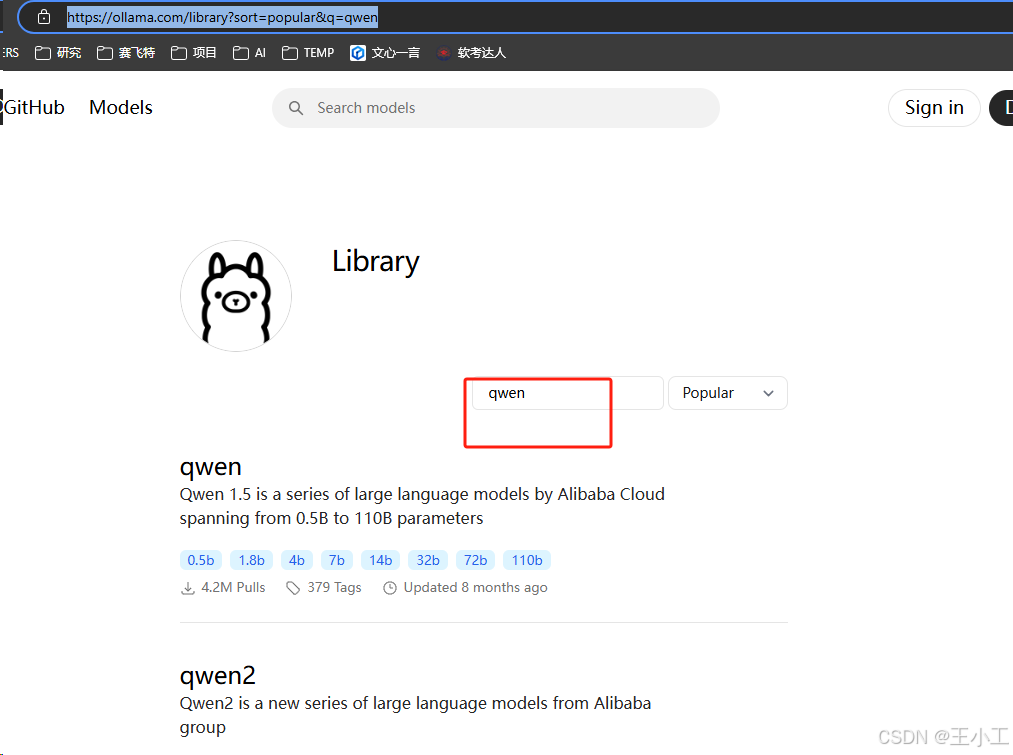Click the Qwen 1.5 description text
Image resolution: width=1013 pixels, height=755 pixels.
pyautogui.click(x=422, y=506)
